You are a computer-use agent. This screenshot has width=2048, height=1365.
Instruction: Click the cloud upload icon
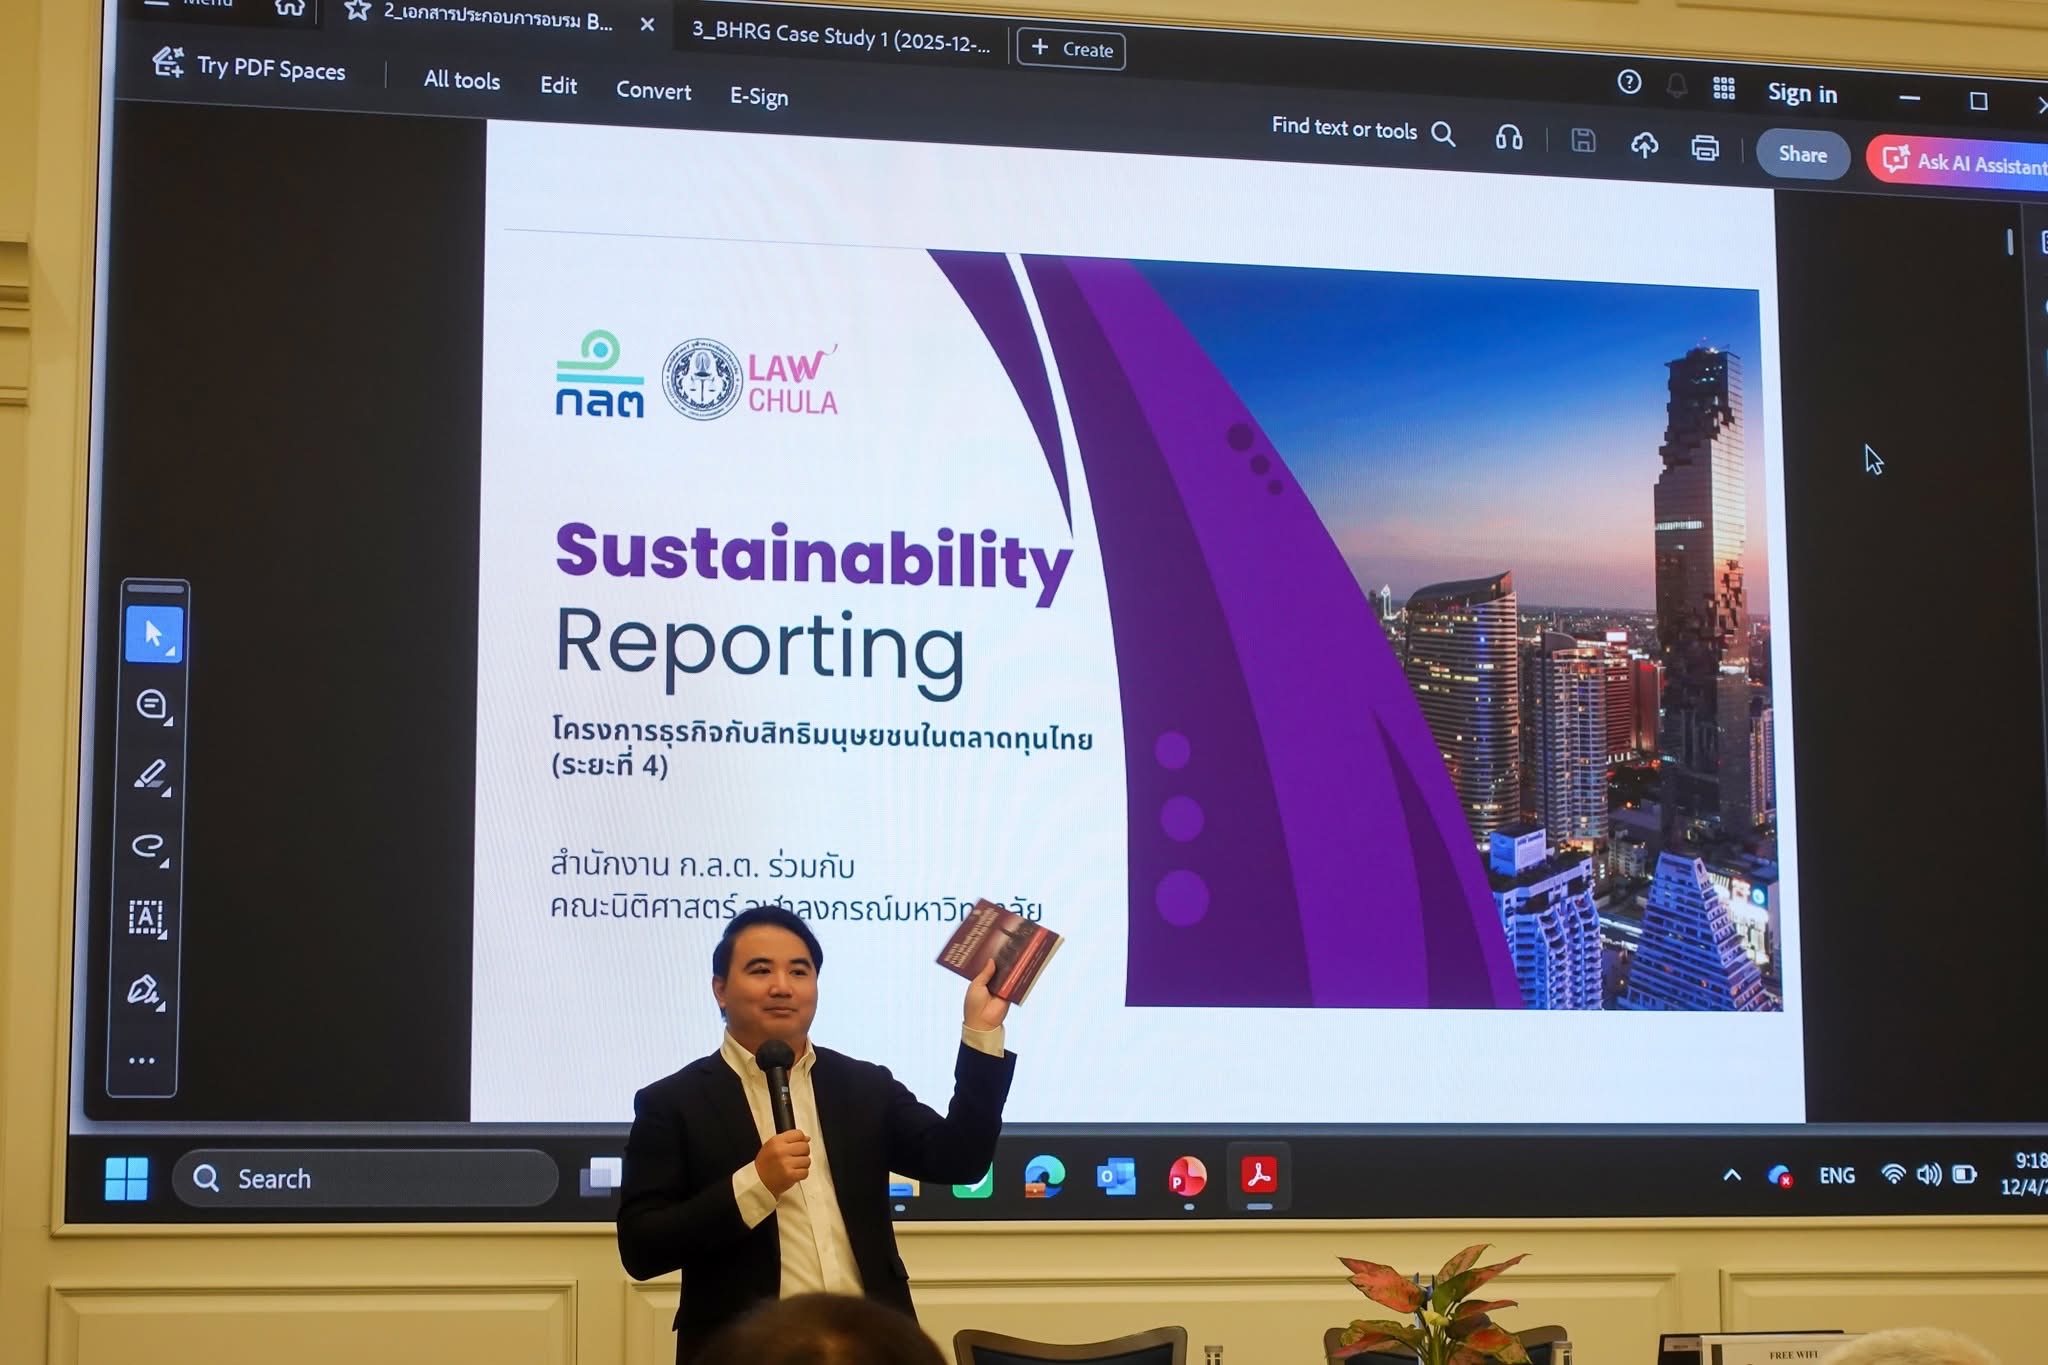pyautogui.click(x=1644, y=145)
